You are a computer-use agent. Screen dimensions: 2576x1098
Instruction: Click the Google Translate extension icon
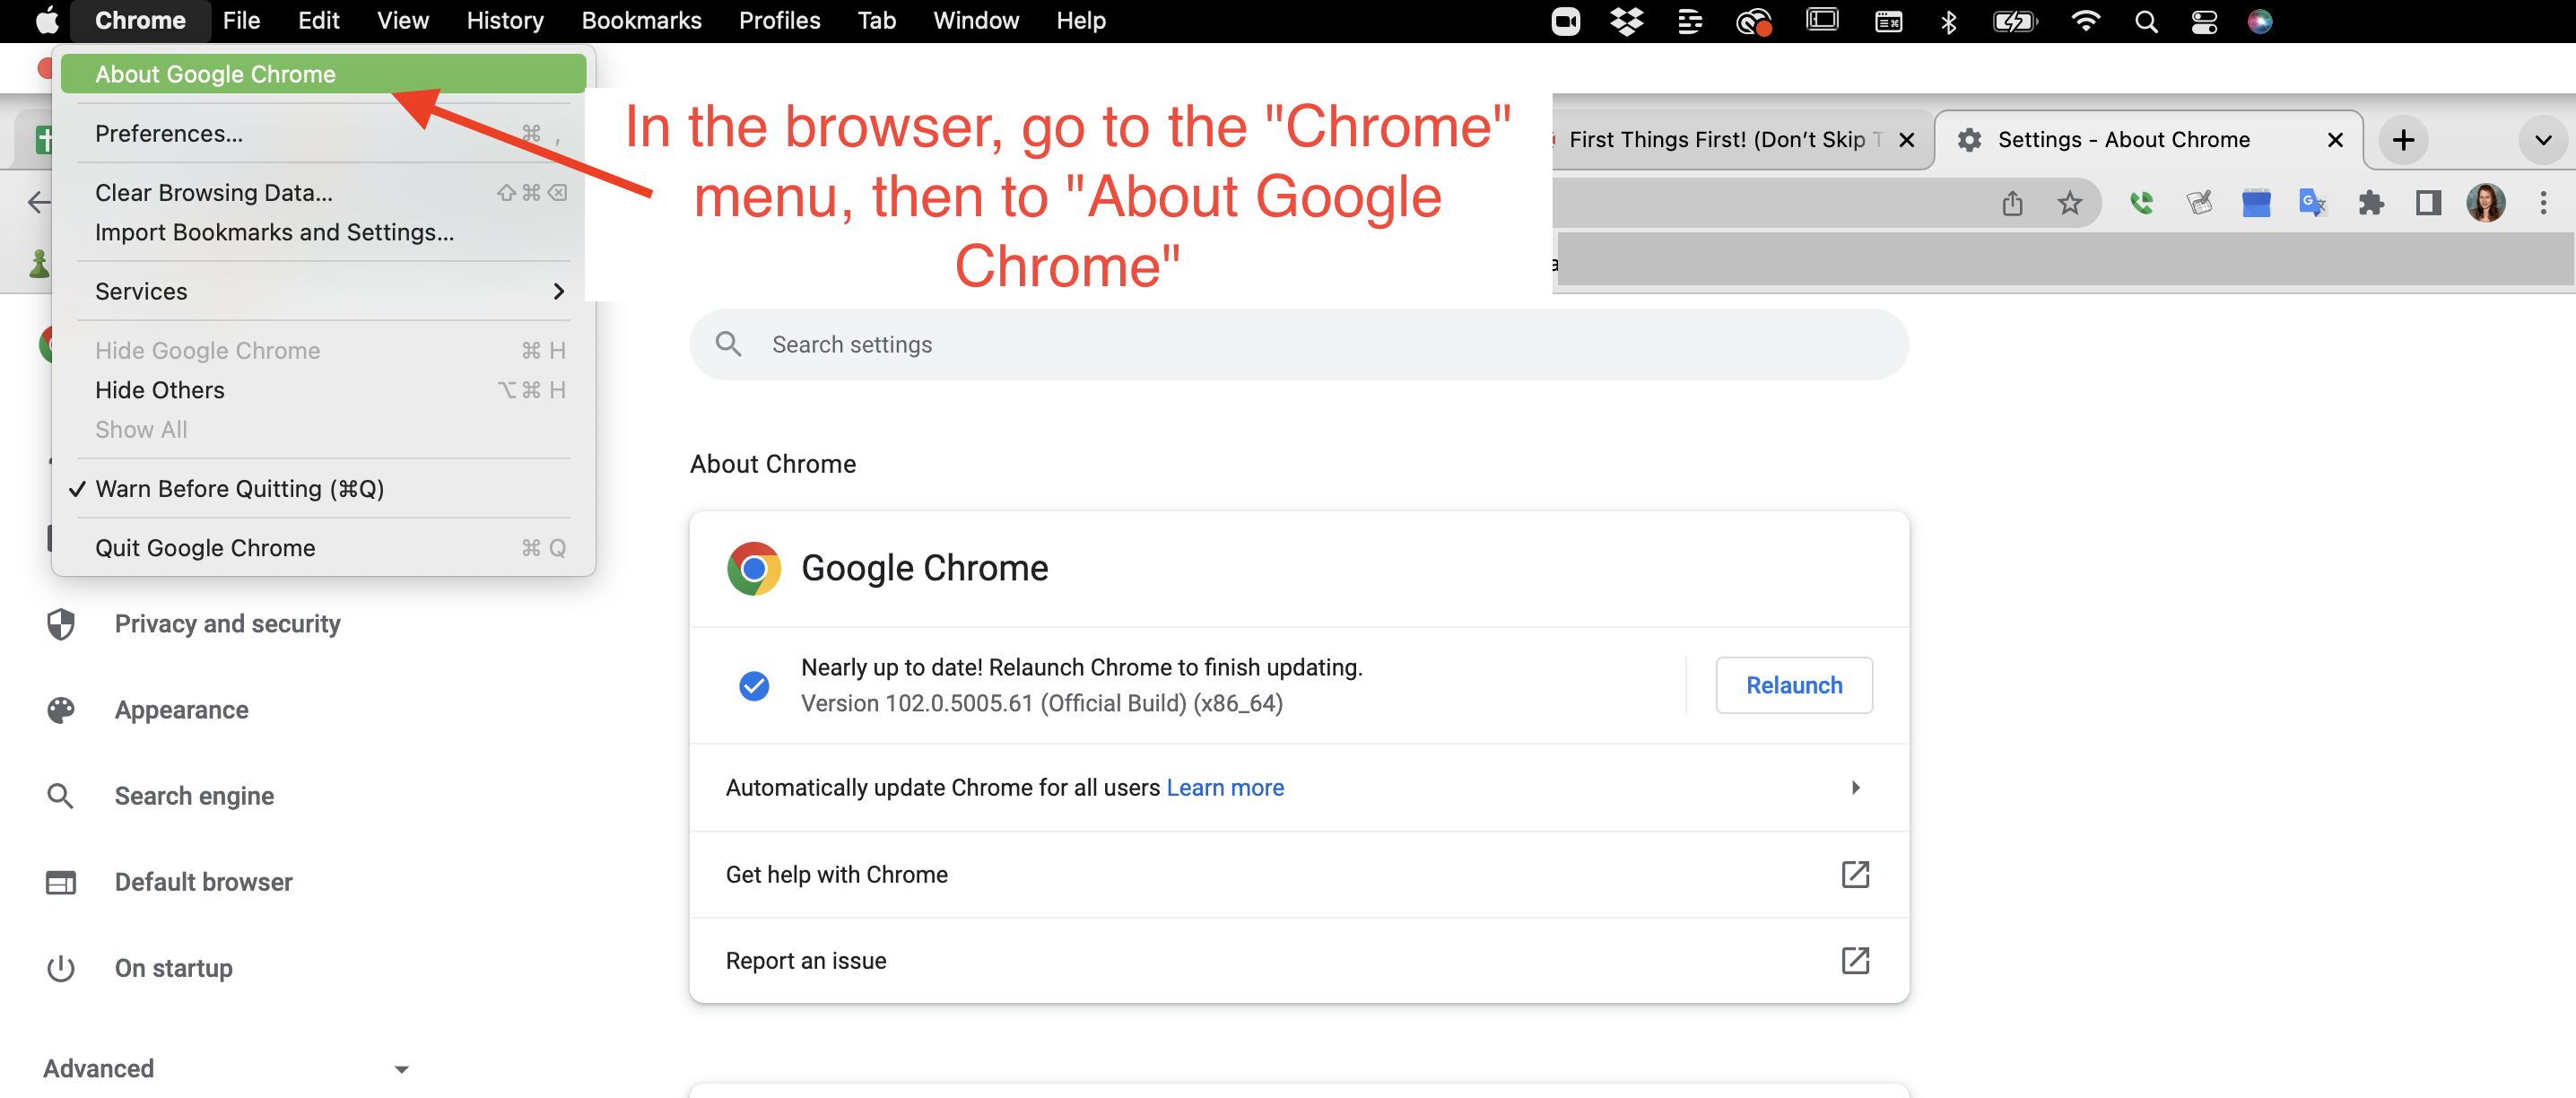[x=2312, y=203]
